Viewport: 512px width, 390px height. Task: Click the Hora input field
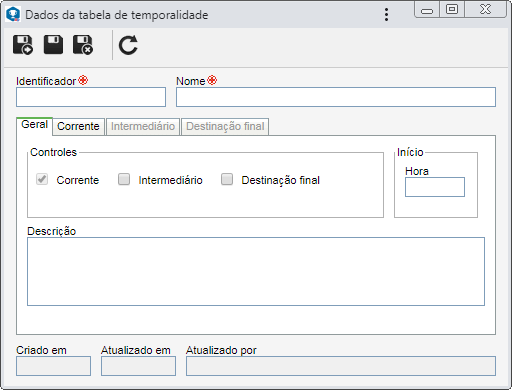pos(435,187)
